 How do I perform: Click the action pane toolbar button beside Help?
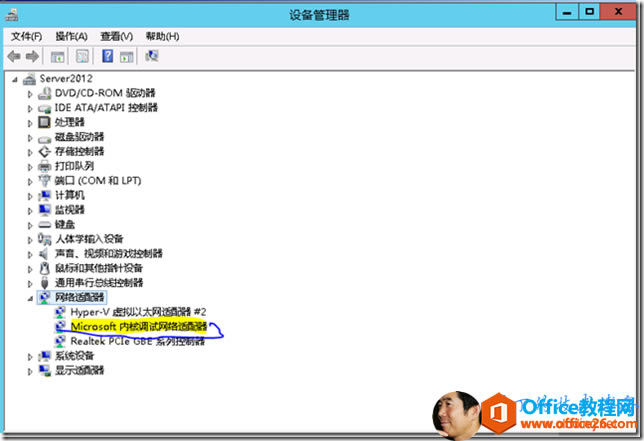tap(126, 57)
